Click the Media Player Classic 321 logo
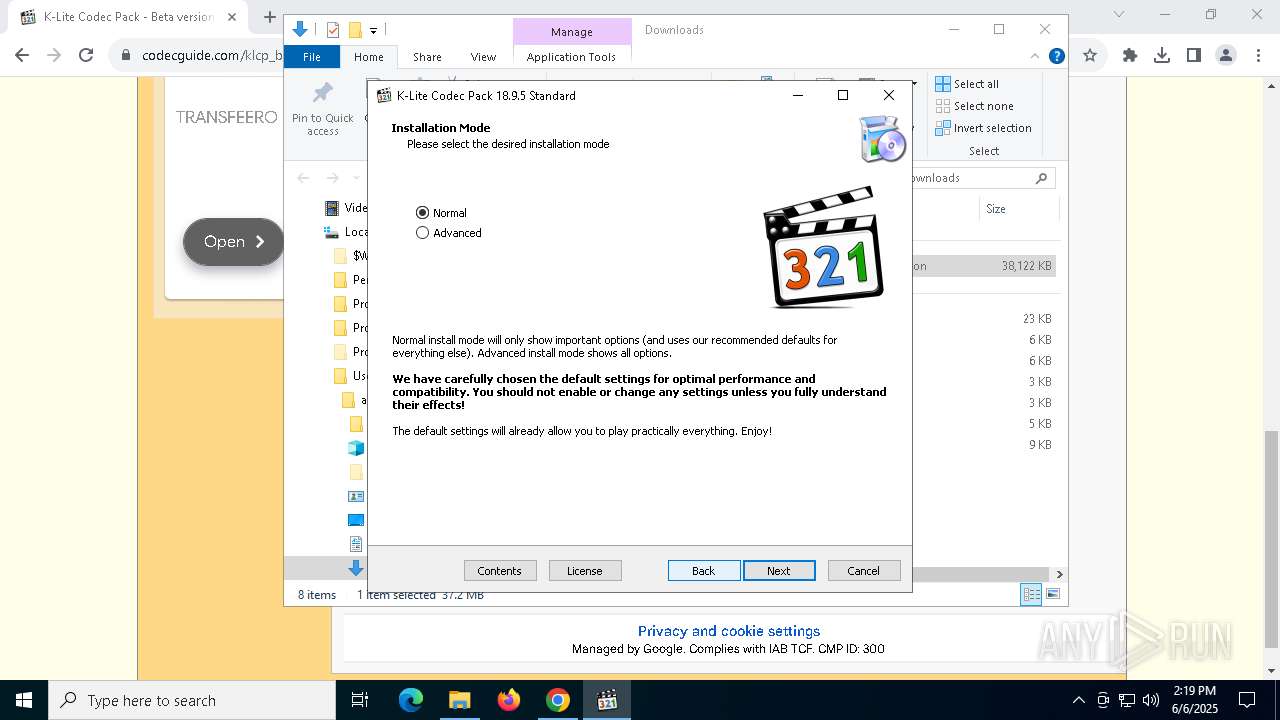The height and width of the screenshot is (720, 1280). pos(824,247)
